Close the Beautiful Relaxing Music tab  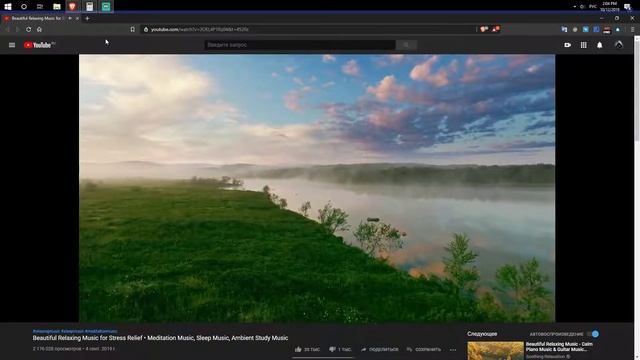tap(78, 18)
